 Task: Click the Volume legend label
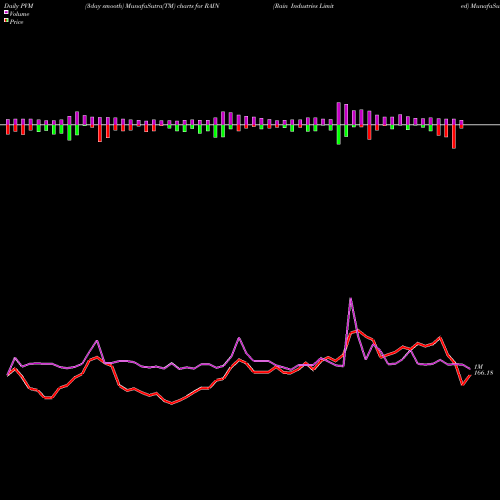tap(19, 14)
